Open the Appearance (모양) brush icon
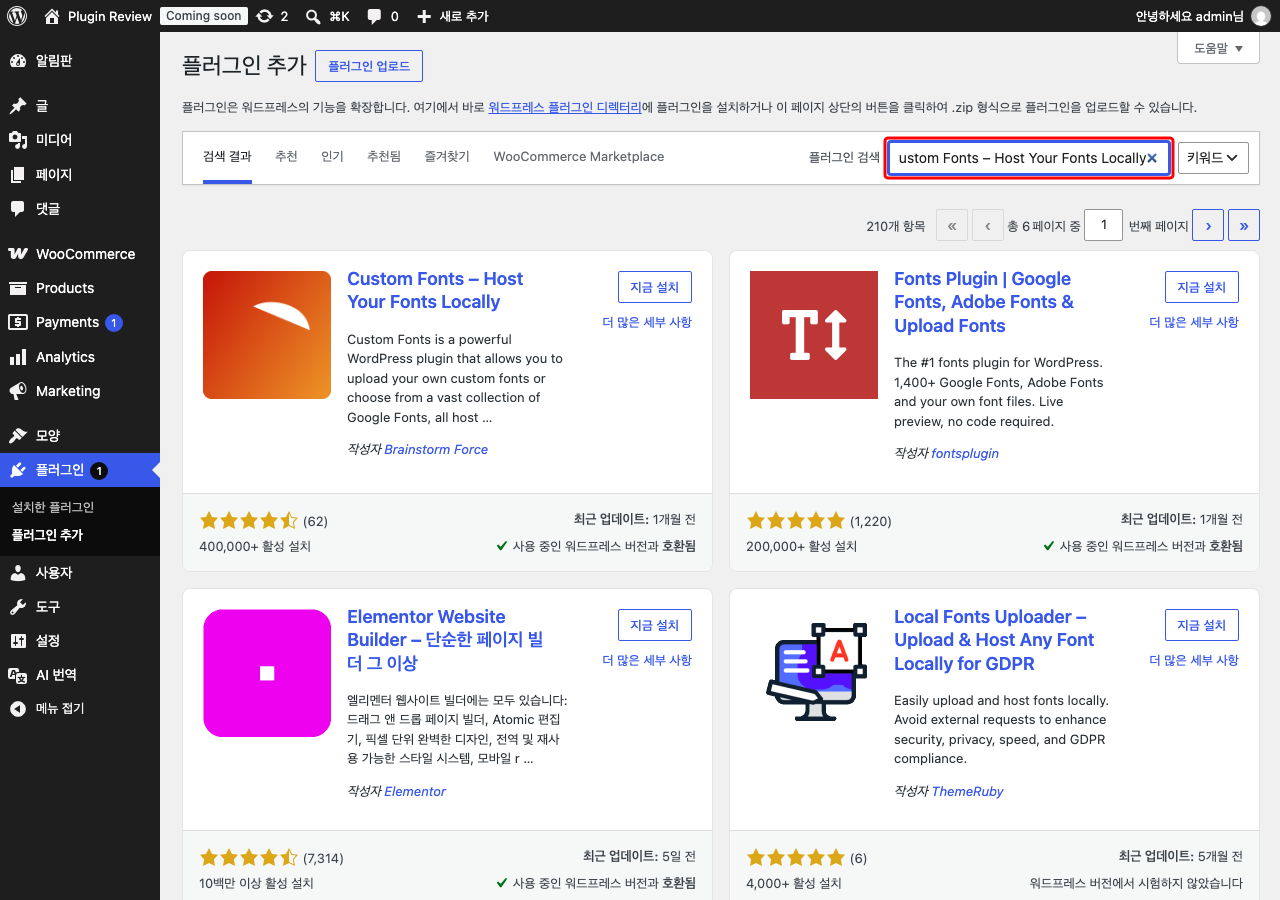The image size is (1280, 900). click(17, 436)
